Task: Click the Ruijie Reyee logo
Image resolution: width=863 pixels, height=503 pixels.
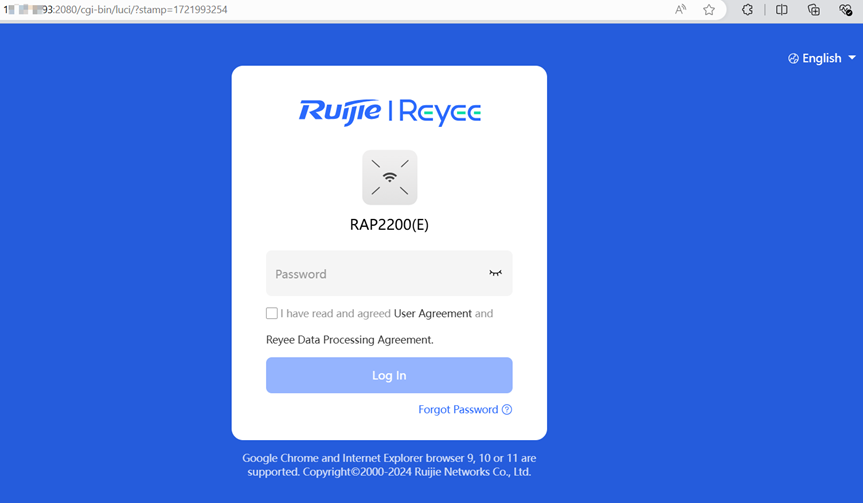Action: pyautogui.click(x=390, y=112)
